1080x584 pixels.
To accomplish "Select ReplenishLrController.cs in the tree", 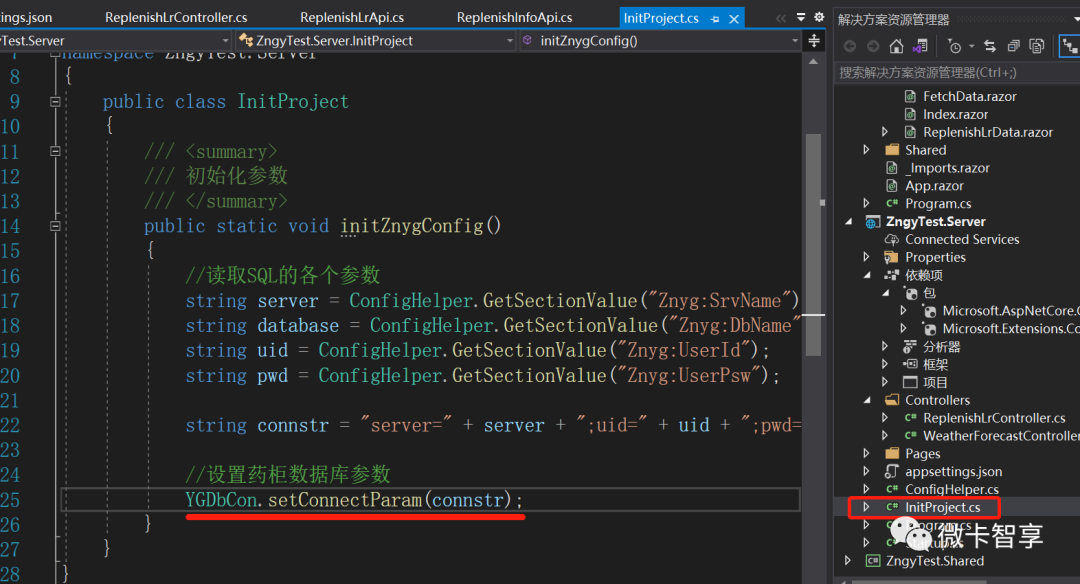I will coord(994,418).
